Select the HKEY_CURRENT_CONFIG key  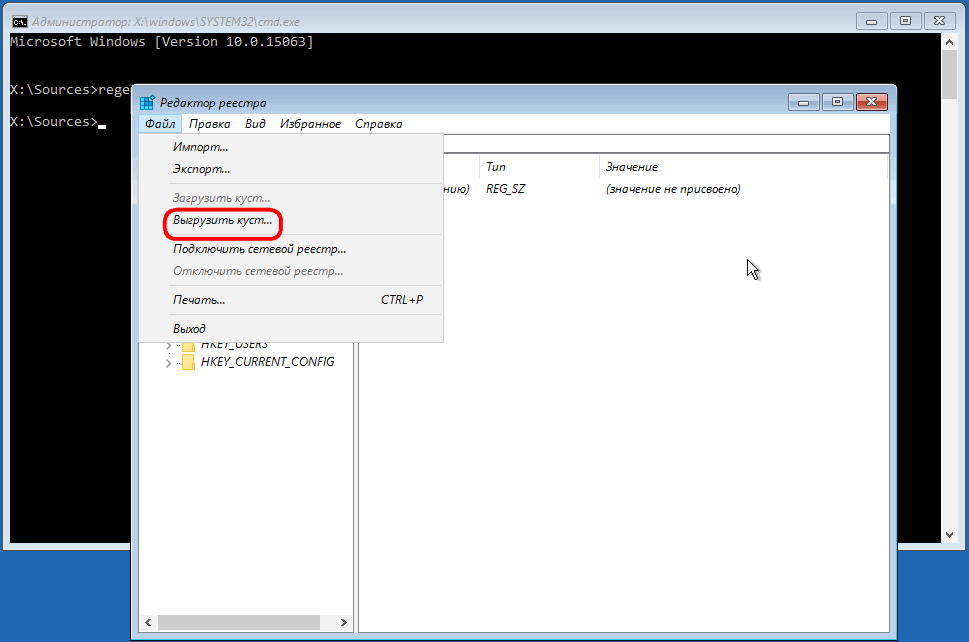(x=268, y=362)
